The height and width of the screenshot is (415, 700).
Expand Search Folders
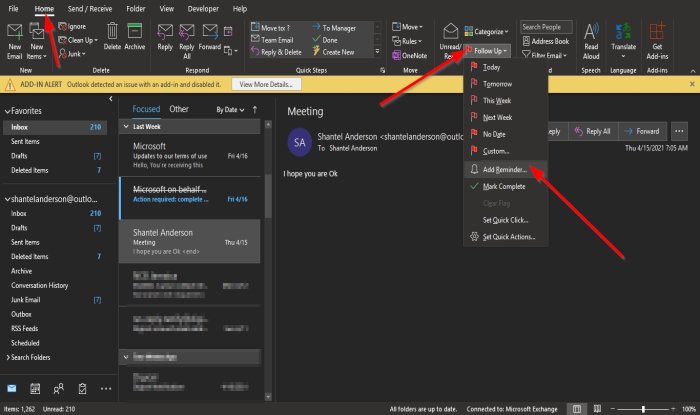pos(8,357)
